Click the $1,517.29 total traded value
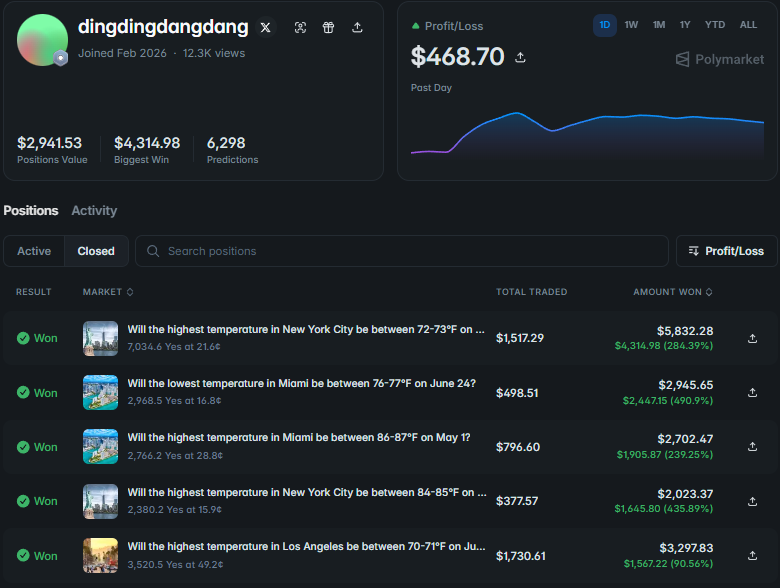780x588 pixels. coord(520,338)
